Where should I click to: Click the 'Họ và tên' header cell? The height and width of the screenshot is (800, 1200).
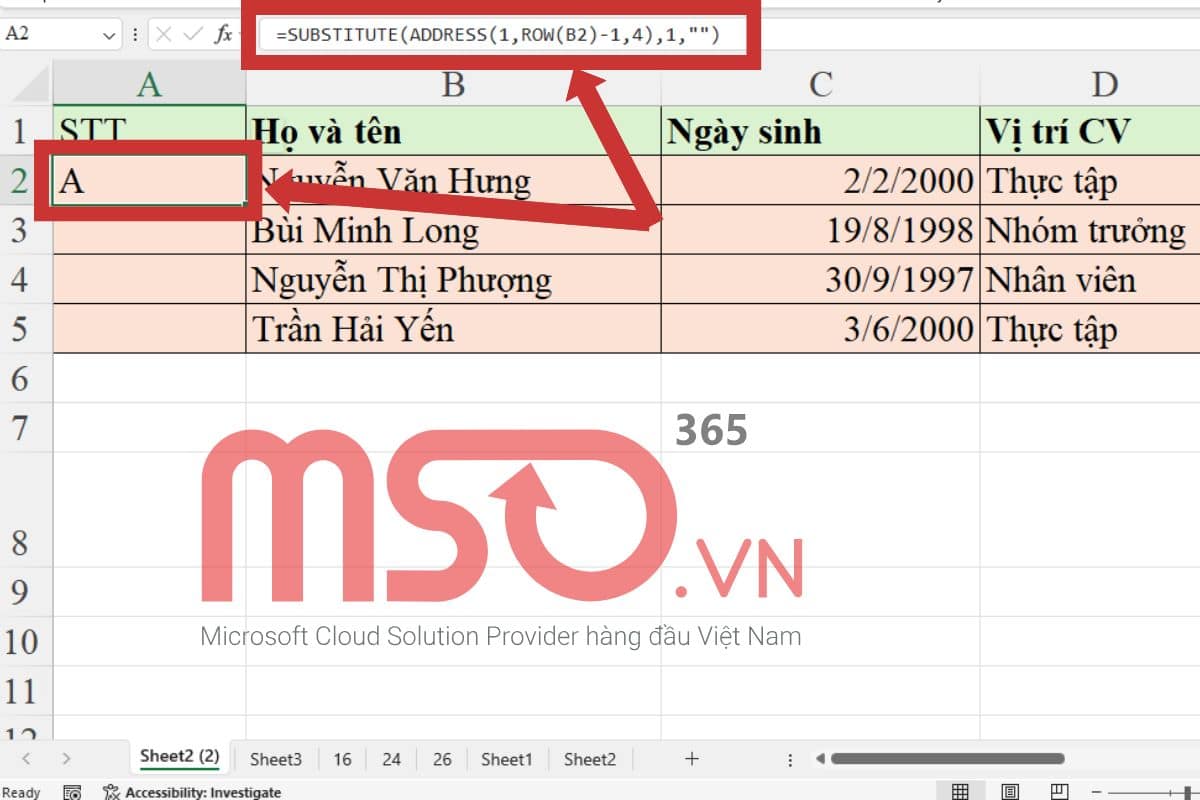pyautogui.click(x=453, y=131)
